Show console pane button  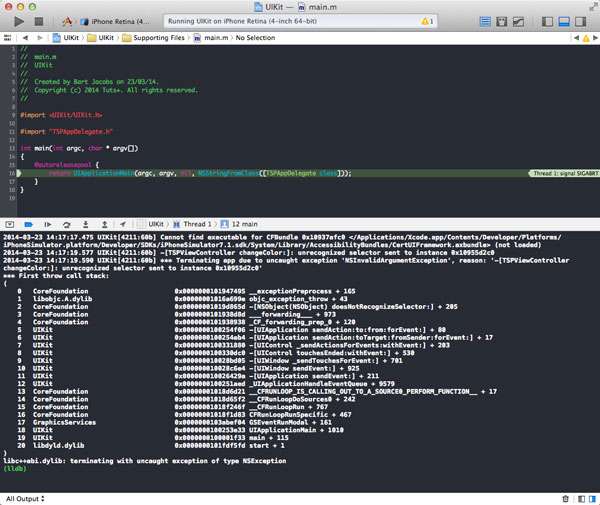[592, 499]
